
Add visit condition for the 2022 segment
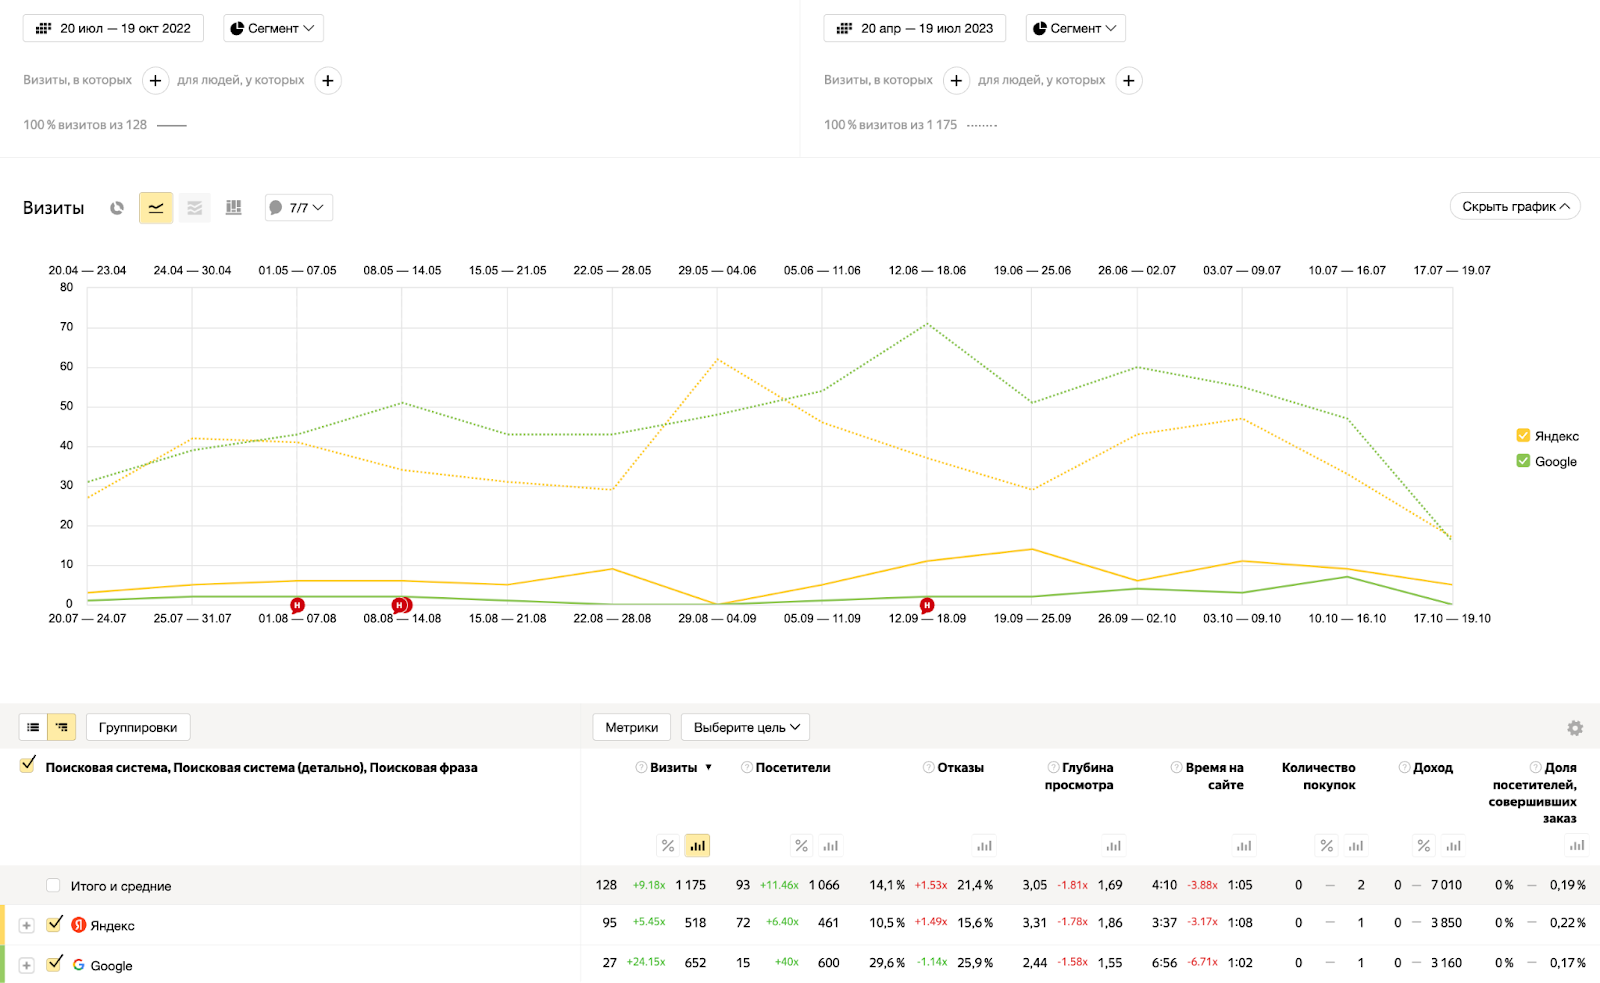pos(155,80)
